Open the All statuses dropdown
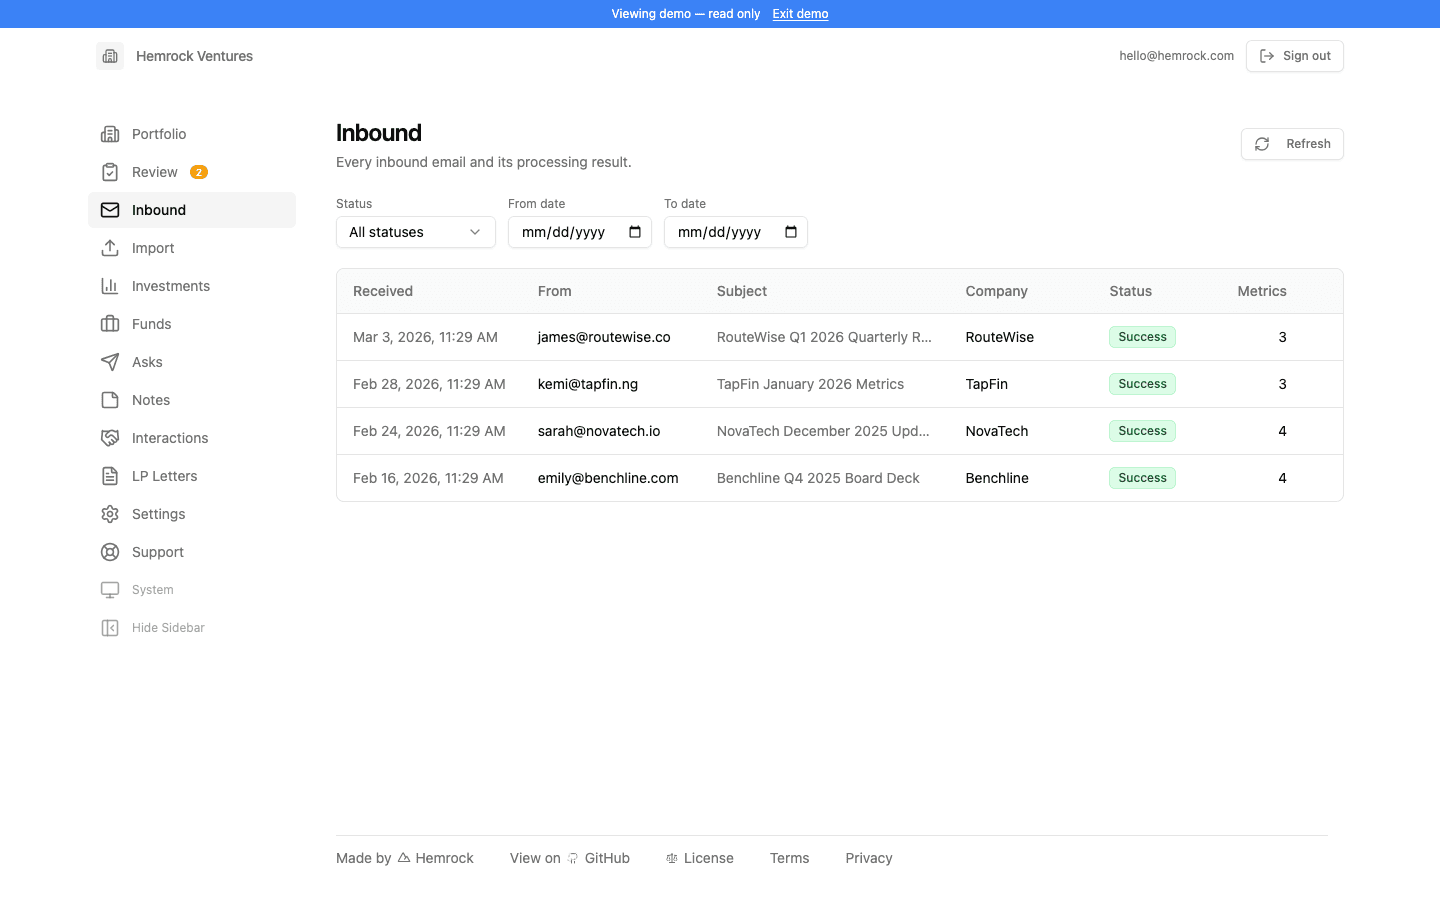The image size is (1440, 900). point(416,232)
